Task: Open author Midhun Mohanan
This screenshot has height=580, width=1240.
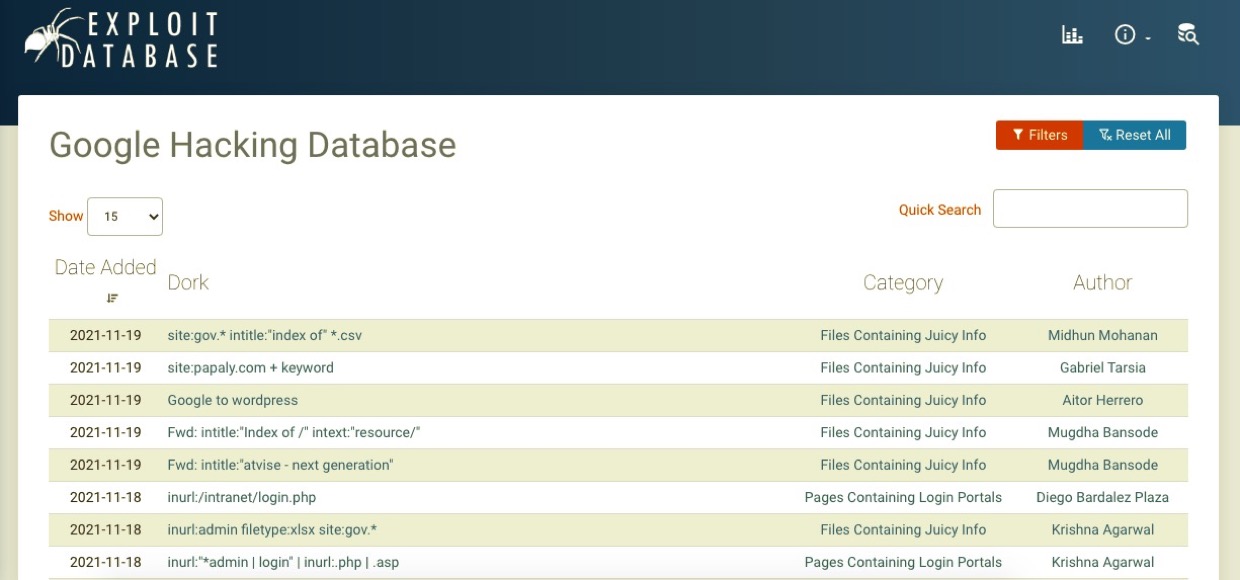Action: tap(1102, 335)
